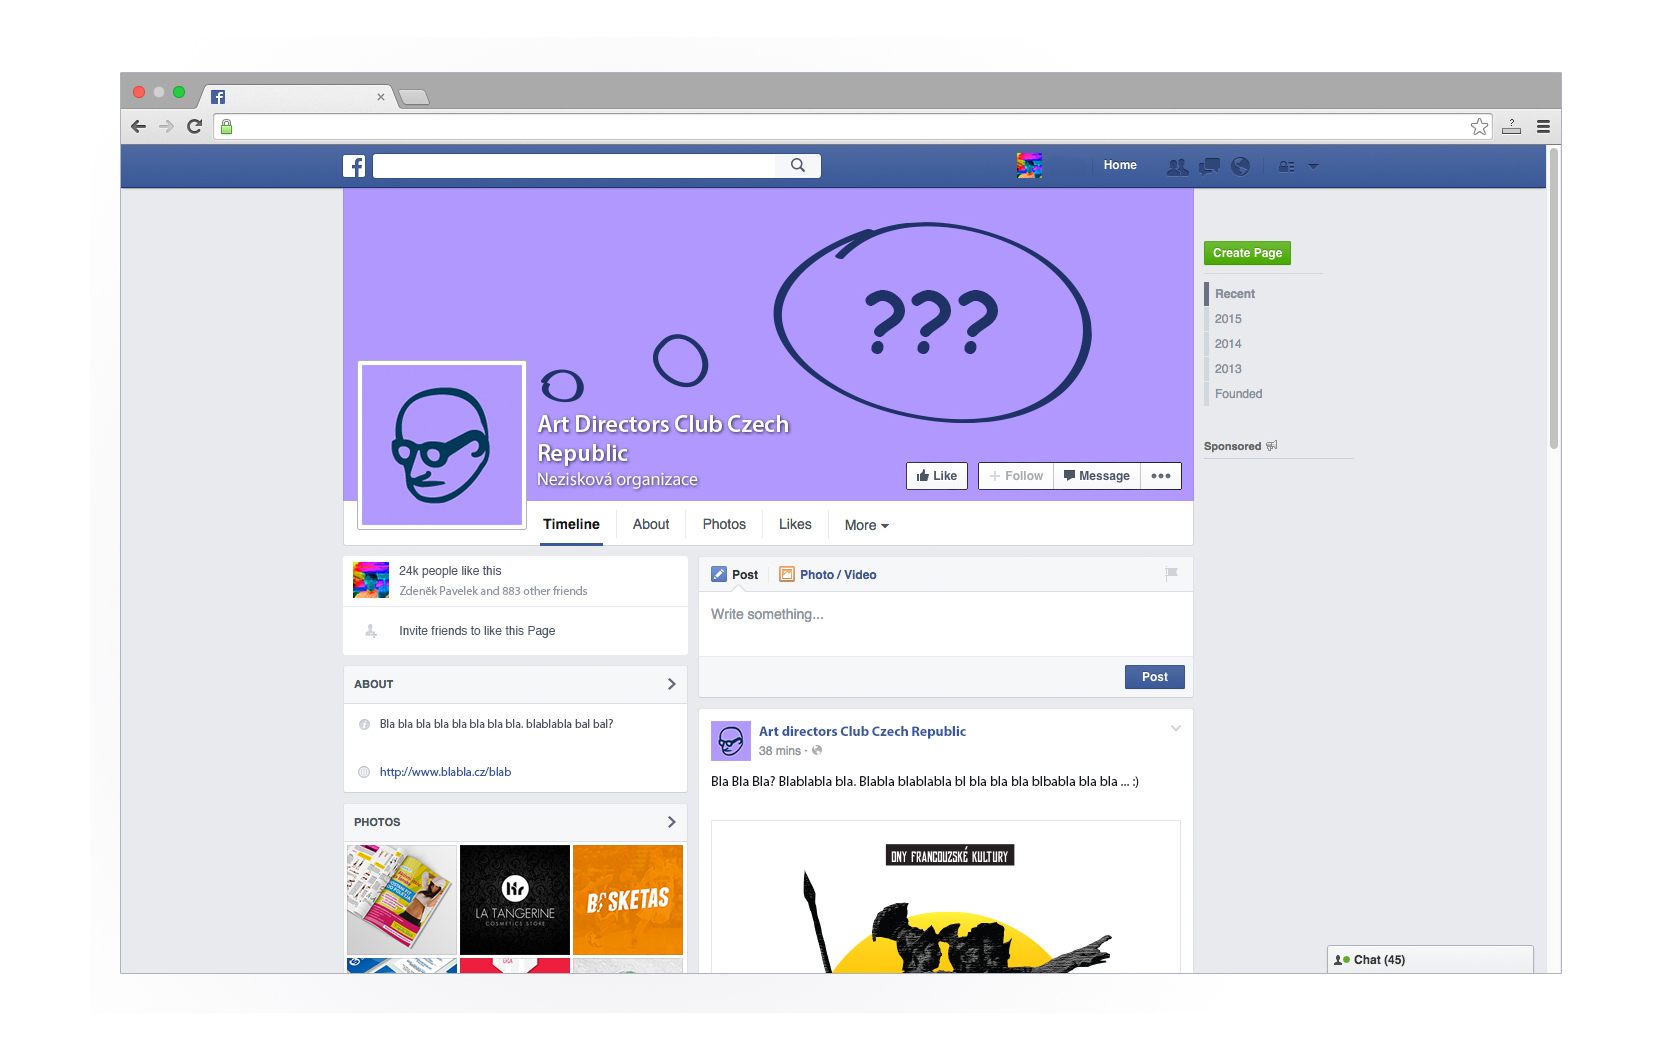
Task: Click the search magnifier icon
Action: click(797, 166)
